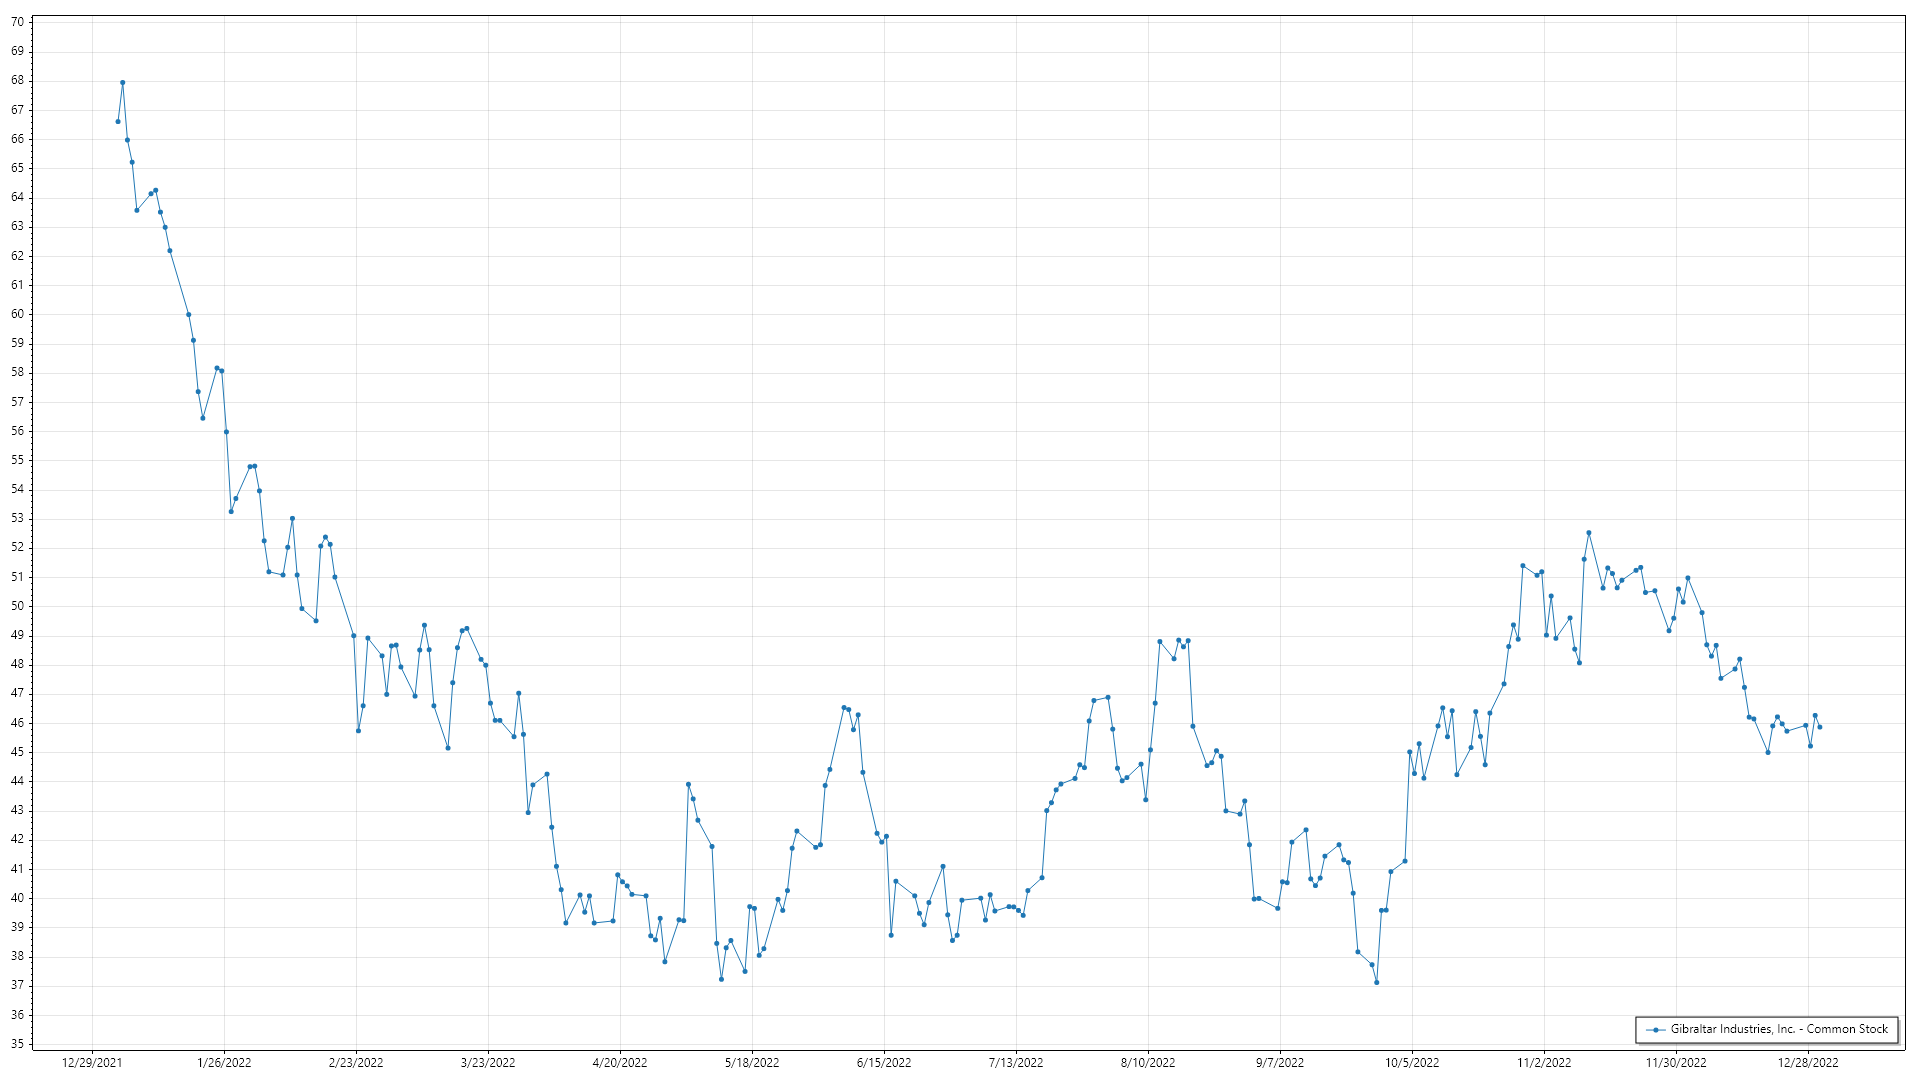This screenshot has width=1920, height=1080.
Task: Select the 6/15/2022 x-axis label
Action: pos(884,1063)
